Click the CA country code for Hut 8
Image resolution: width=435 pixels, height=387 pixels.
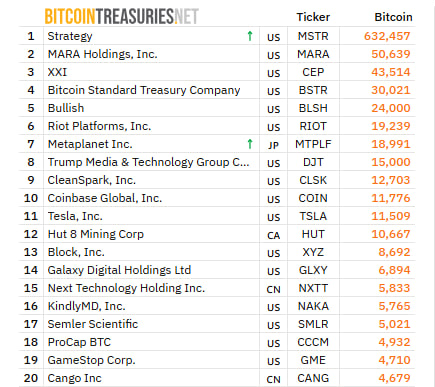(273, 235)
